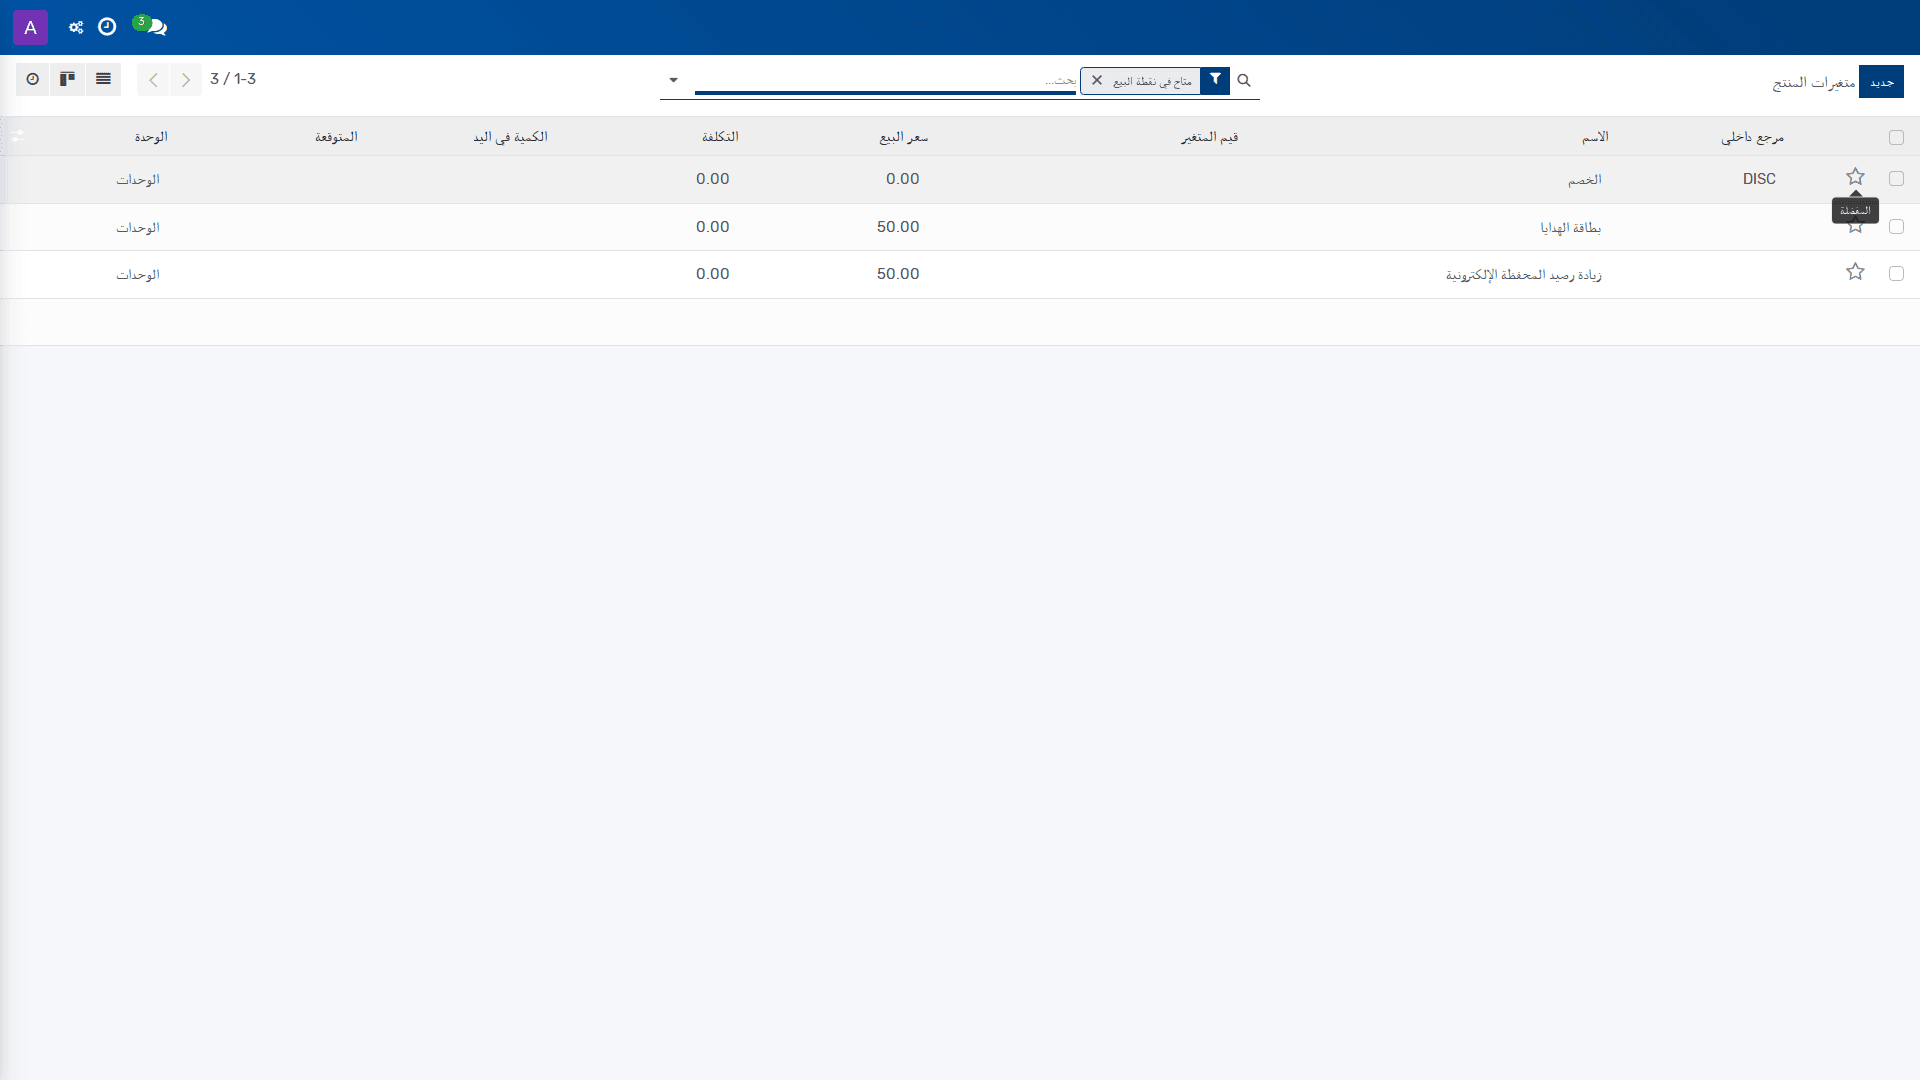Switch to kanban view
Viewport: 1920px width, 1080px height.
[x=67, y=79]
